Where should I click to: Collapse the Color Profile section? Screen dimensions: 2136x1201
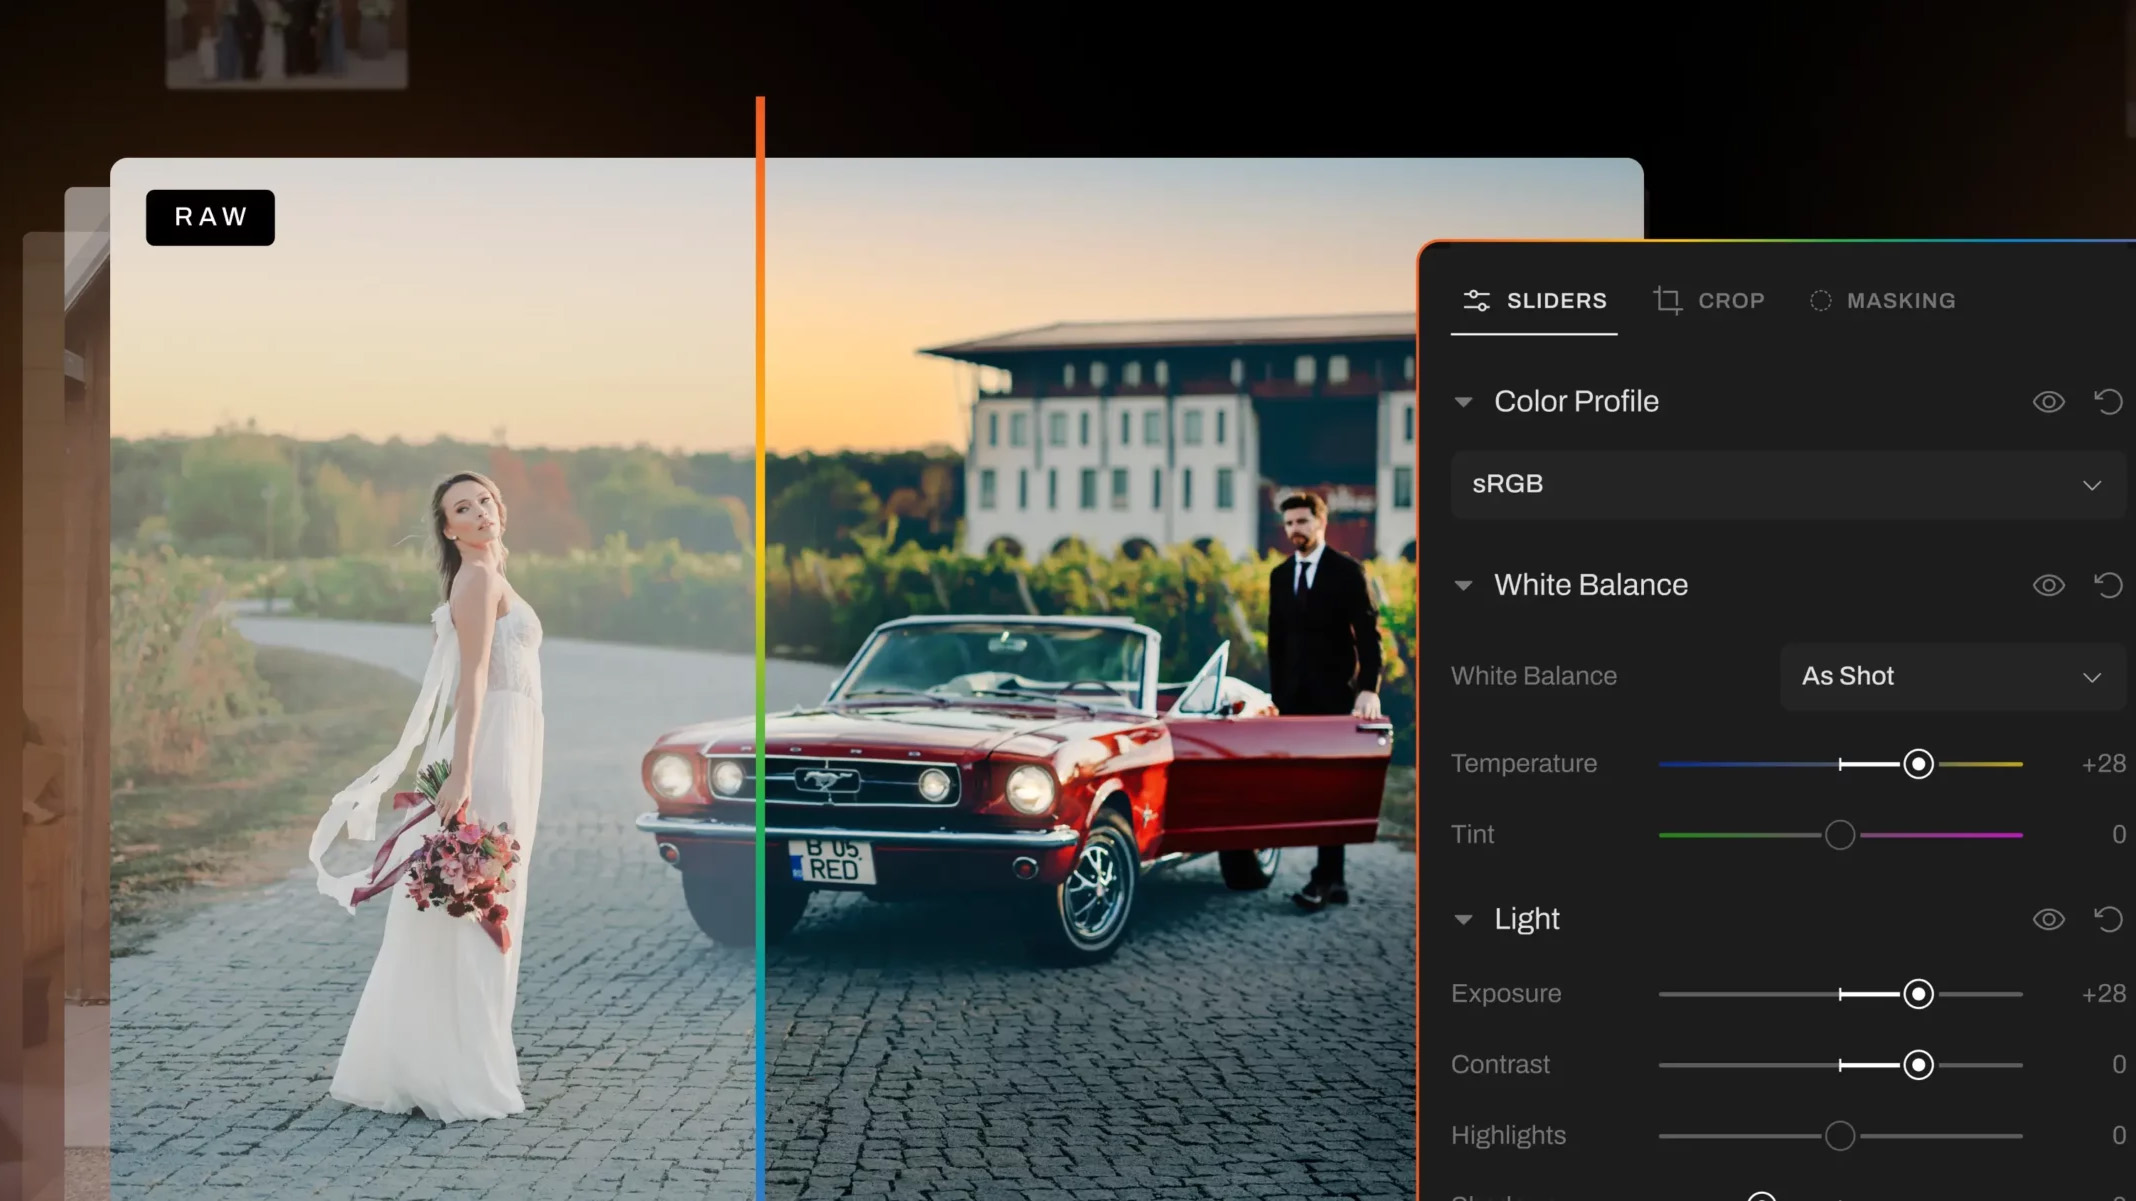pyautogui.click(x=1463, y=402)
